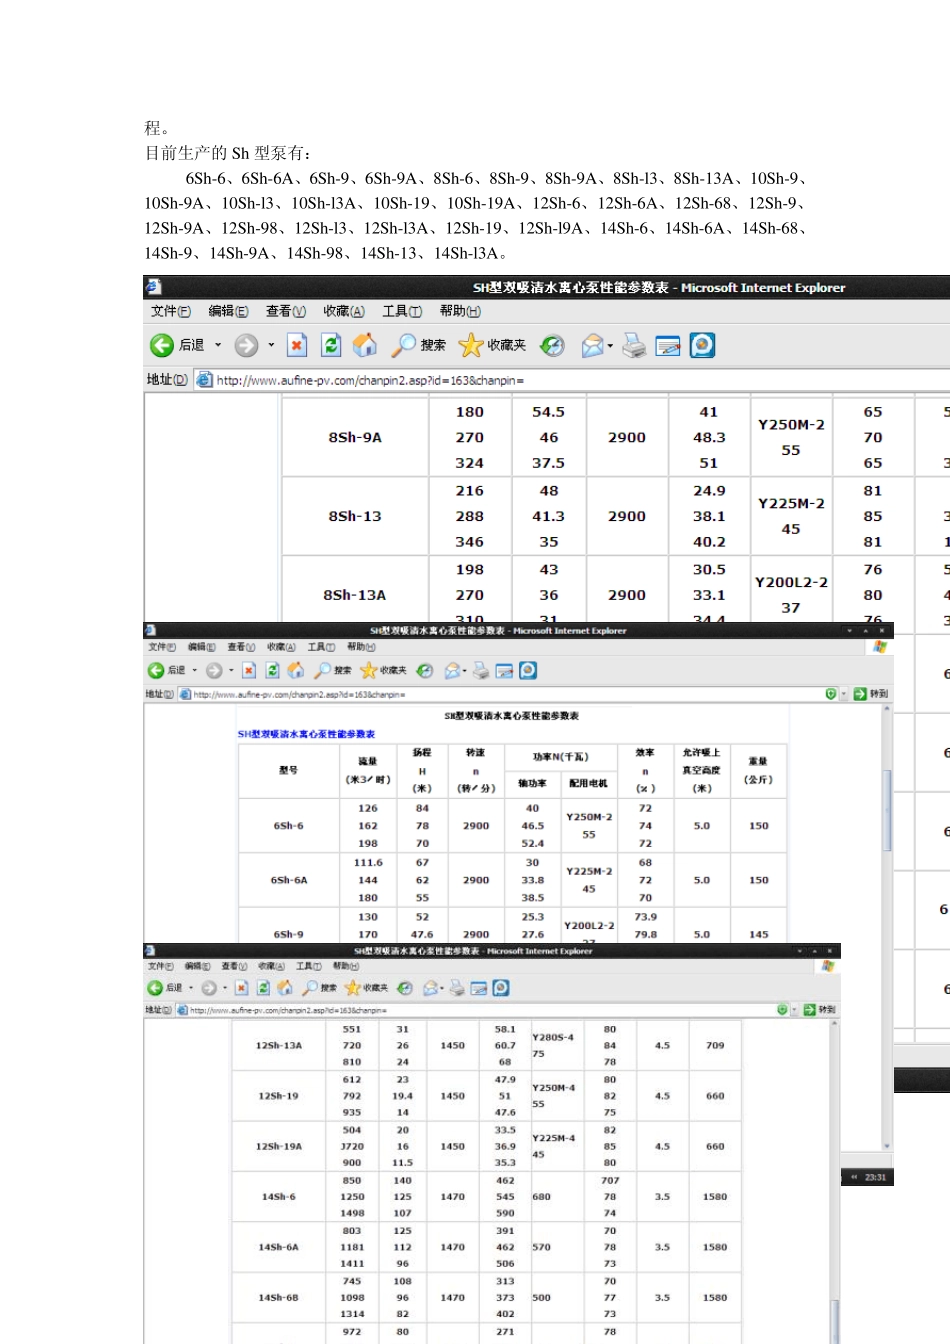Click Refresh icon in largest IE window
This screenshot has width=950, height=1344.
coord(331,345)
